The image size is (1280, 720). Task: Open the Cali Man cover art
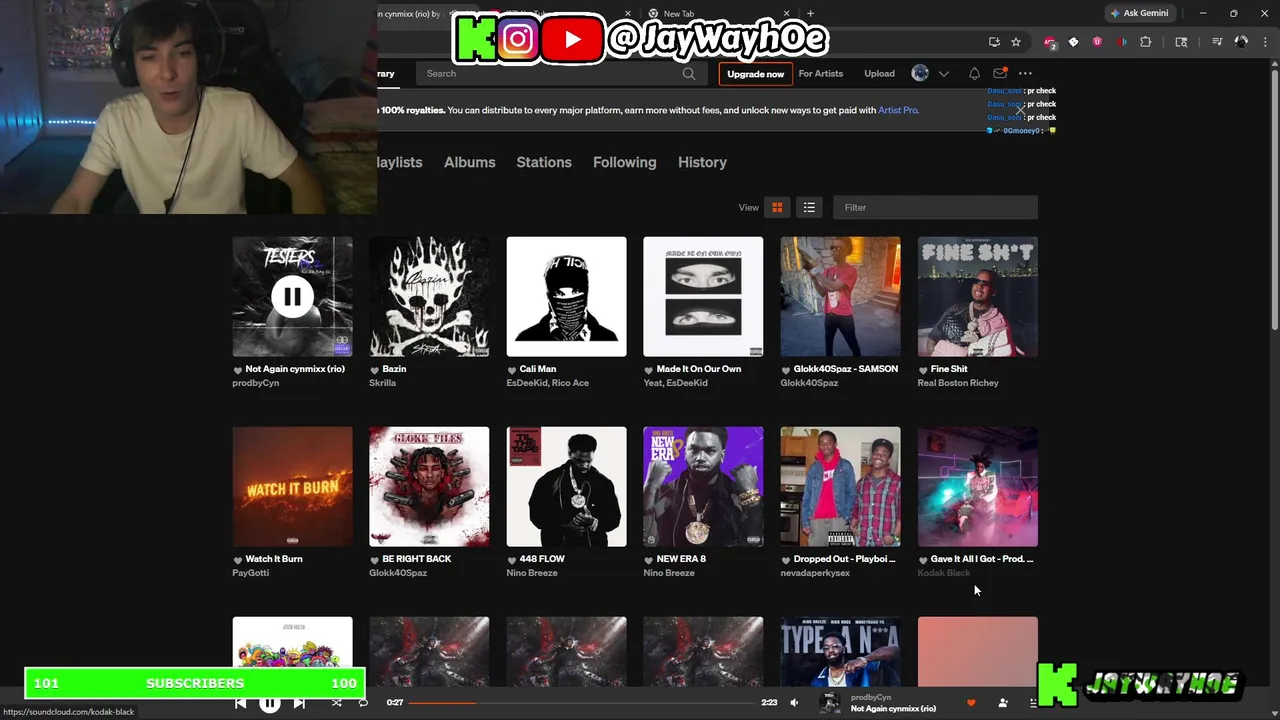(566, 297)
